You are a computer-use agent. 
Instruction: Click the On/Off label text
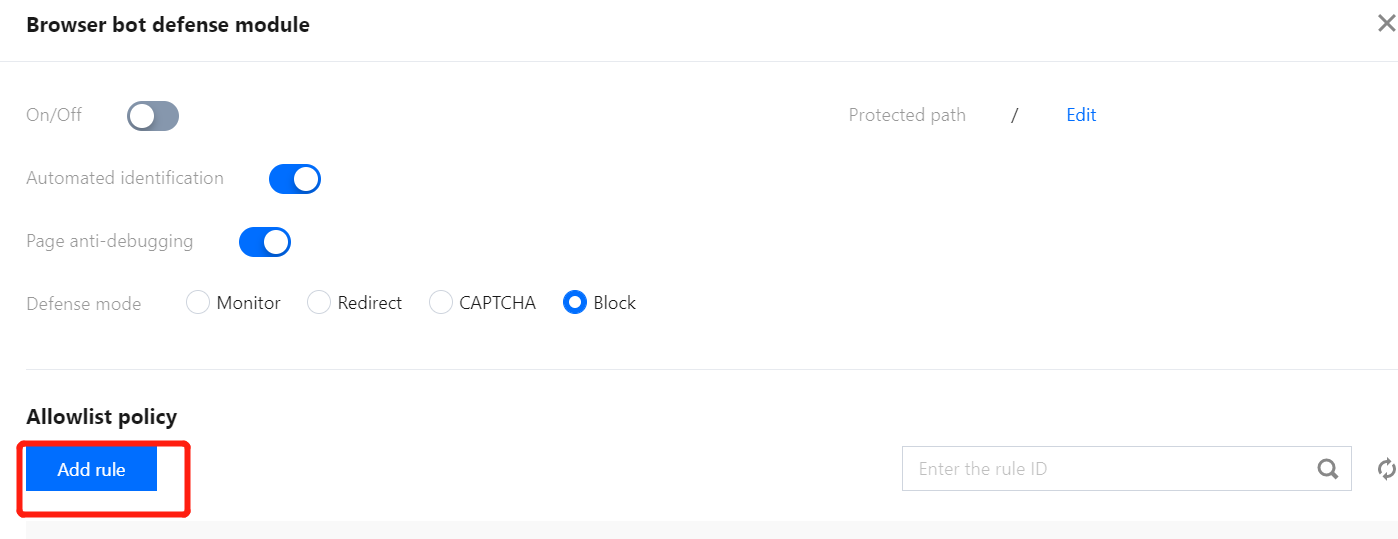click(x=54, y=115)
